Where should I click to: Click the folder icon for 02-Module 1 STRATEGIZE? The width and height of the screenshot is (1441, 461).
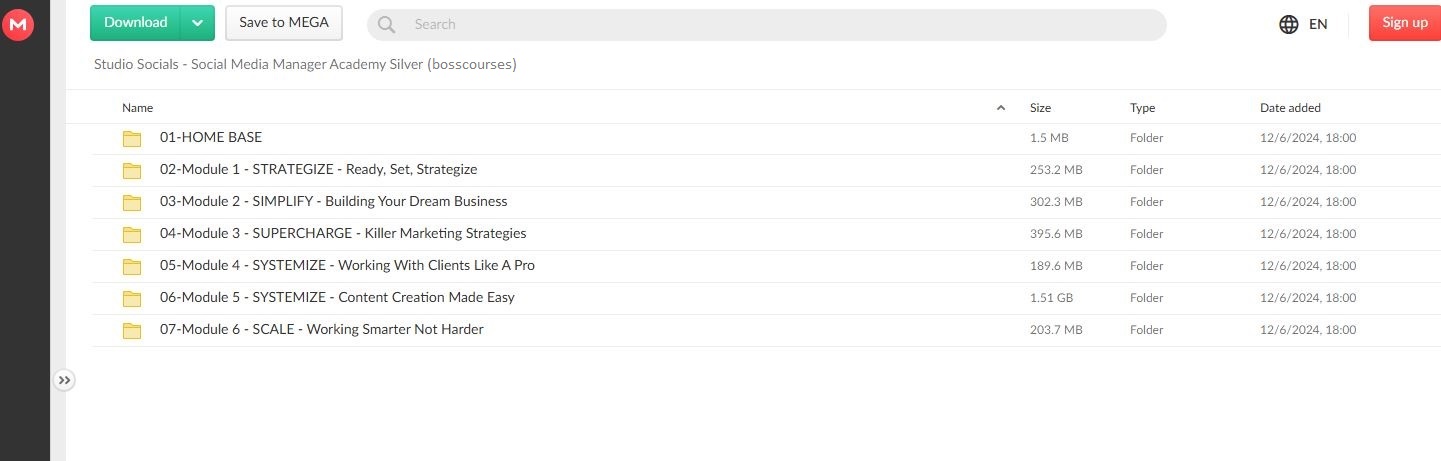(132, 170)
